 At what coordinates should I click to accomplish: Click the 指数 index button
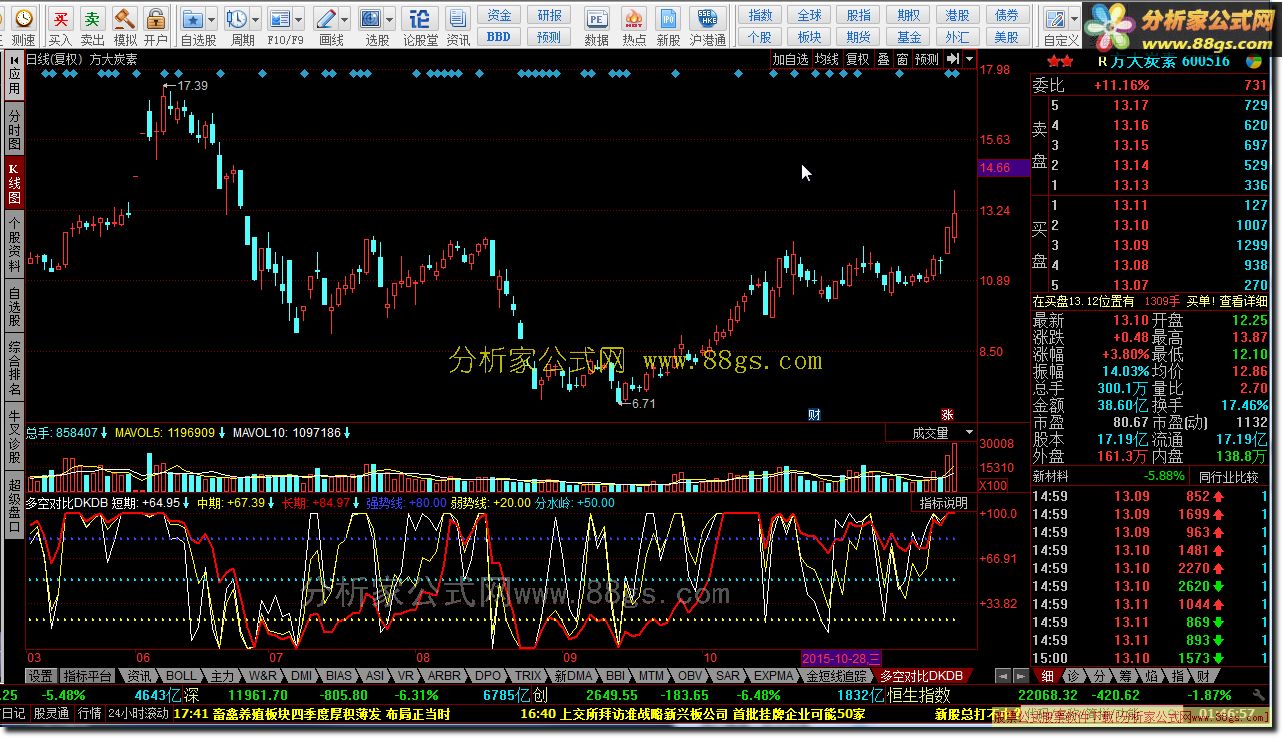coord(761,15)
